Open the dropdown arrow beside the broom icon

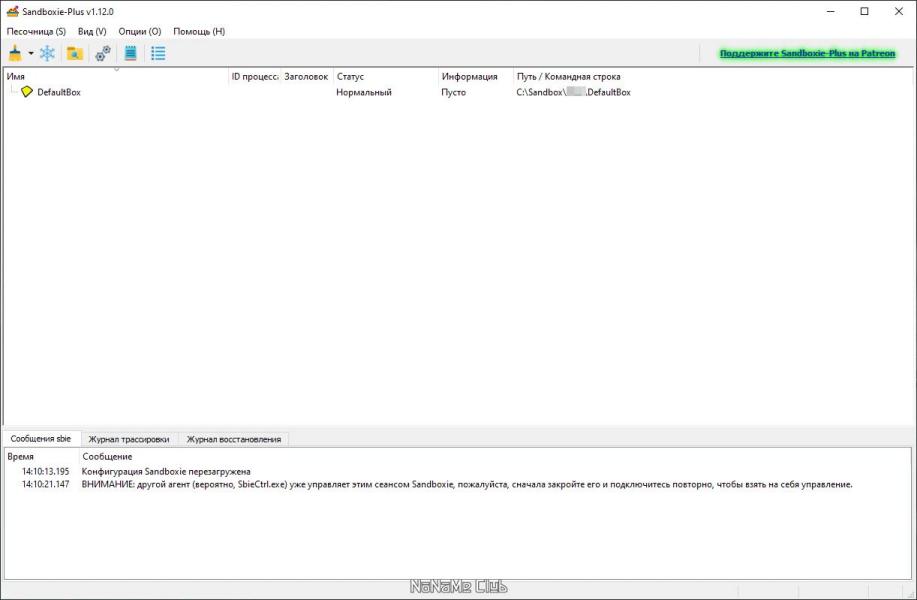coord(30,54)
